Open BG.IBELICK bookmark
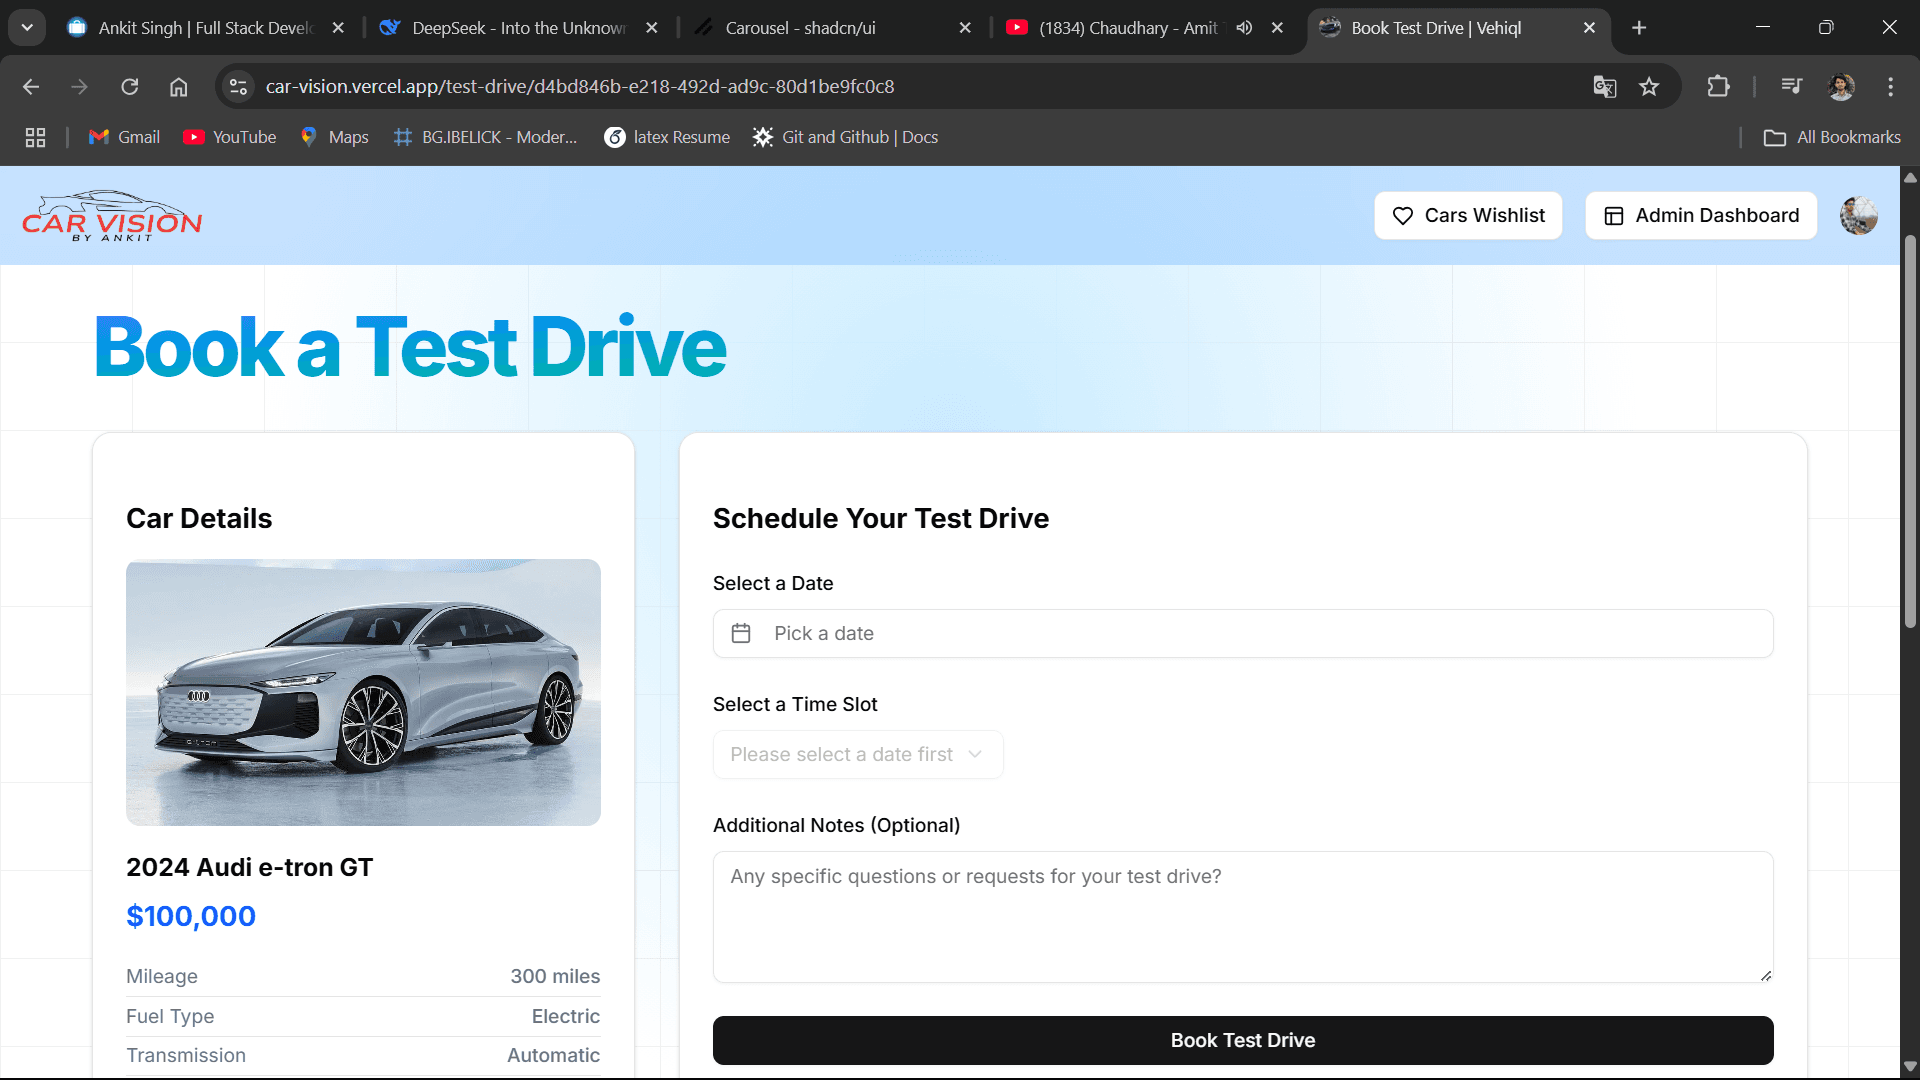The image size is (1920, 1080). click(x=486, y=137)
